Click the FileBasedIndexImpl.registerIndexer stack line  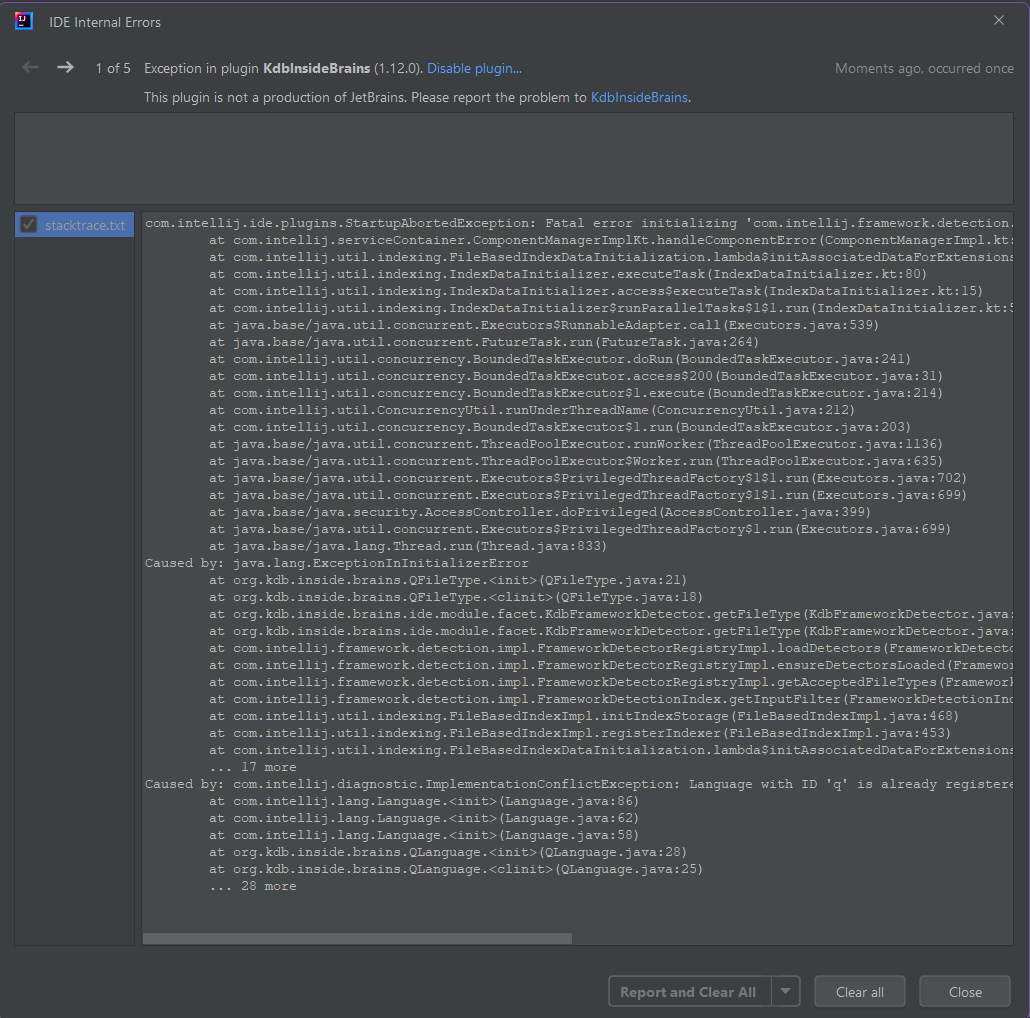(x=580, y=733)
